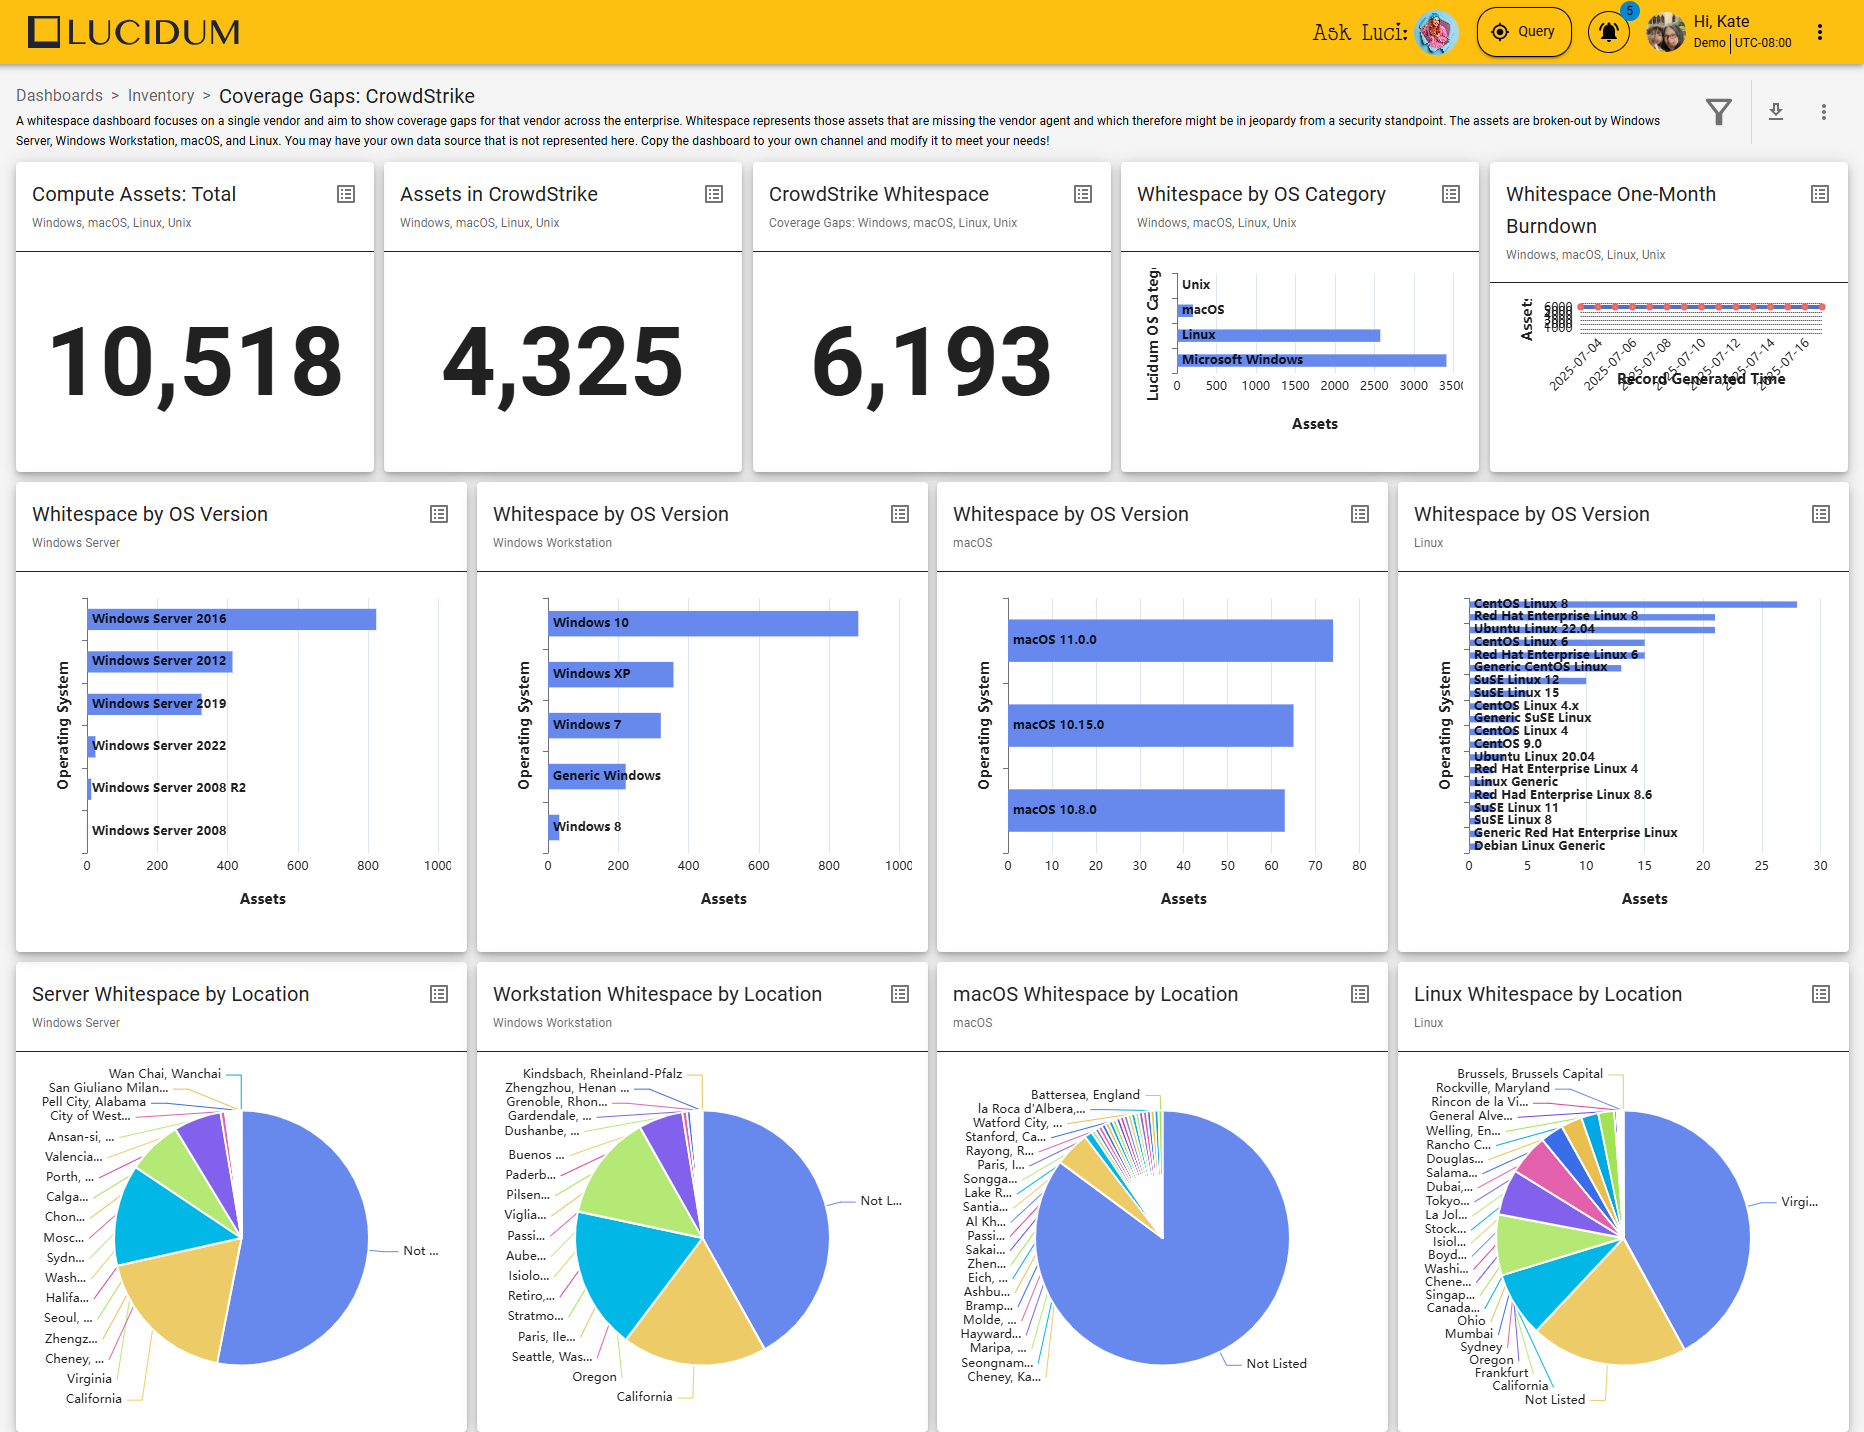
Task: Click California label on Server location pie
Action: pyautogui.click(x=94, y=1399)
